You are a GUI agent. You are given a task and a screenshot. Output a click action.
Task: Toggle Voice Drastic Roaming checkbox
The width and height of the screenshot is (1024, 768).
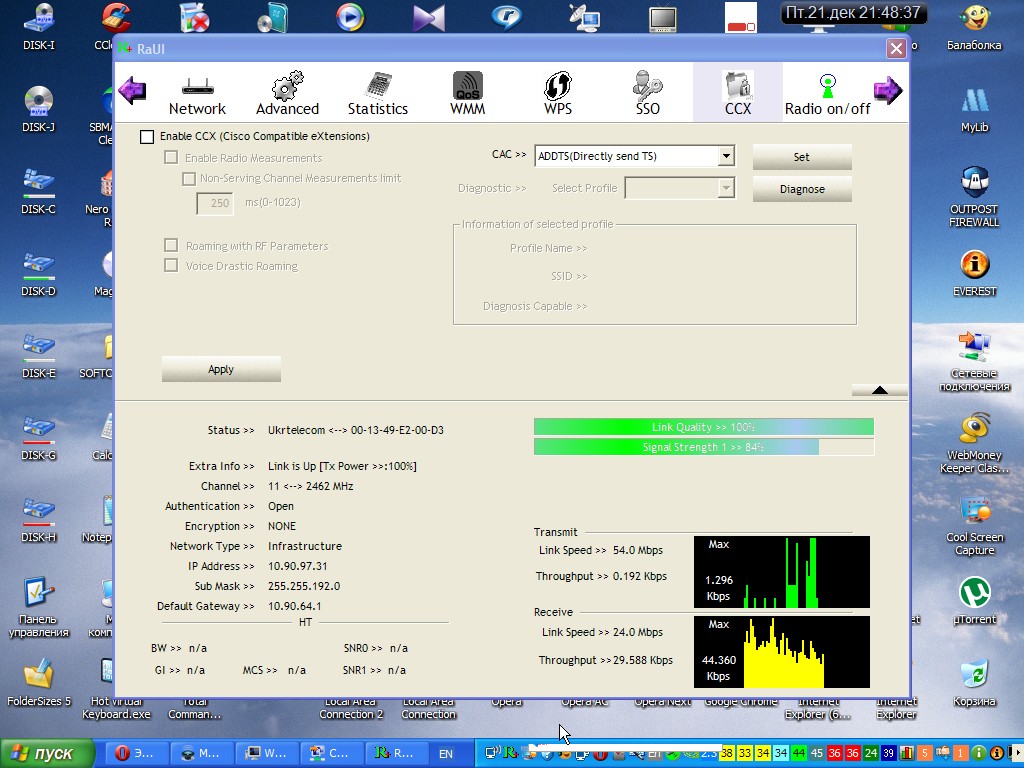tap(171, 265)
